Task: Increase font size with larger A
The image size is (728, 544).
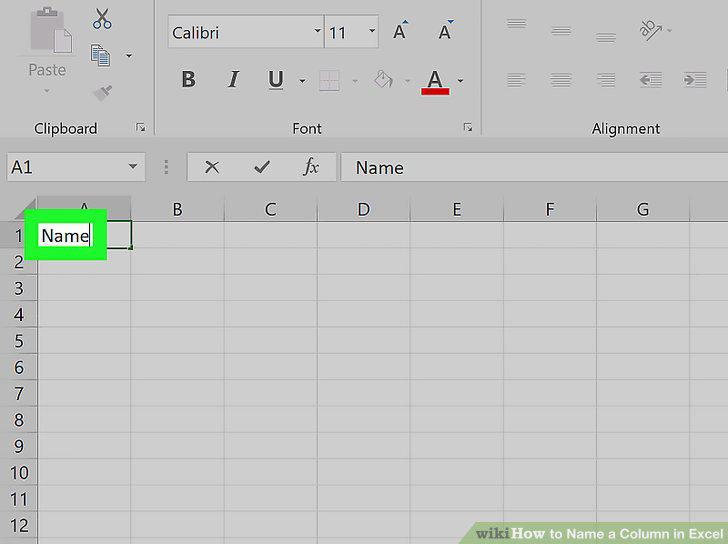Action: tap(400, 31)
